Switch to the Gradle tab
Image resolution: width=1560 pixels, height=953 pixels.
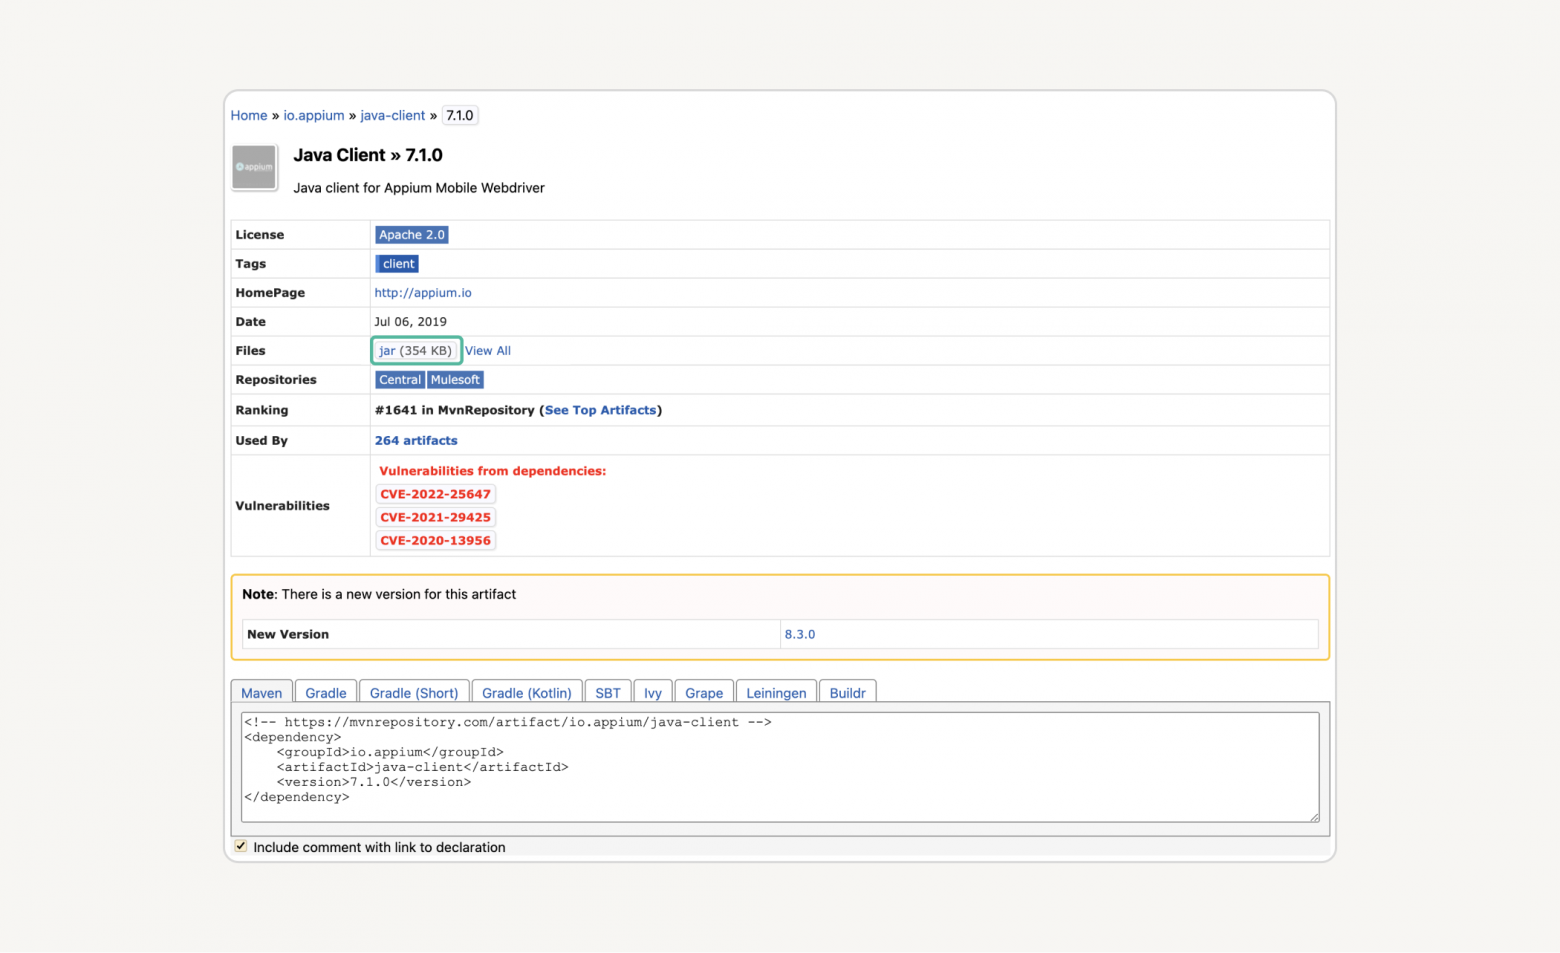pos(326,692)
